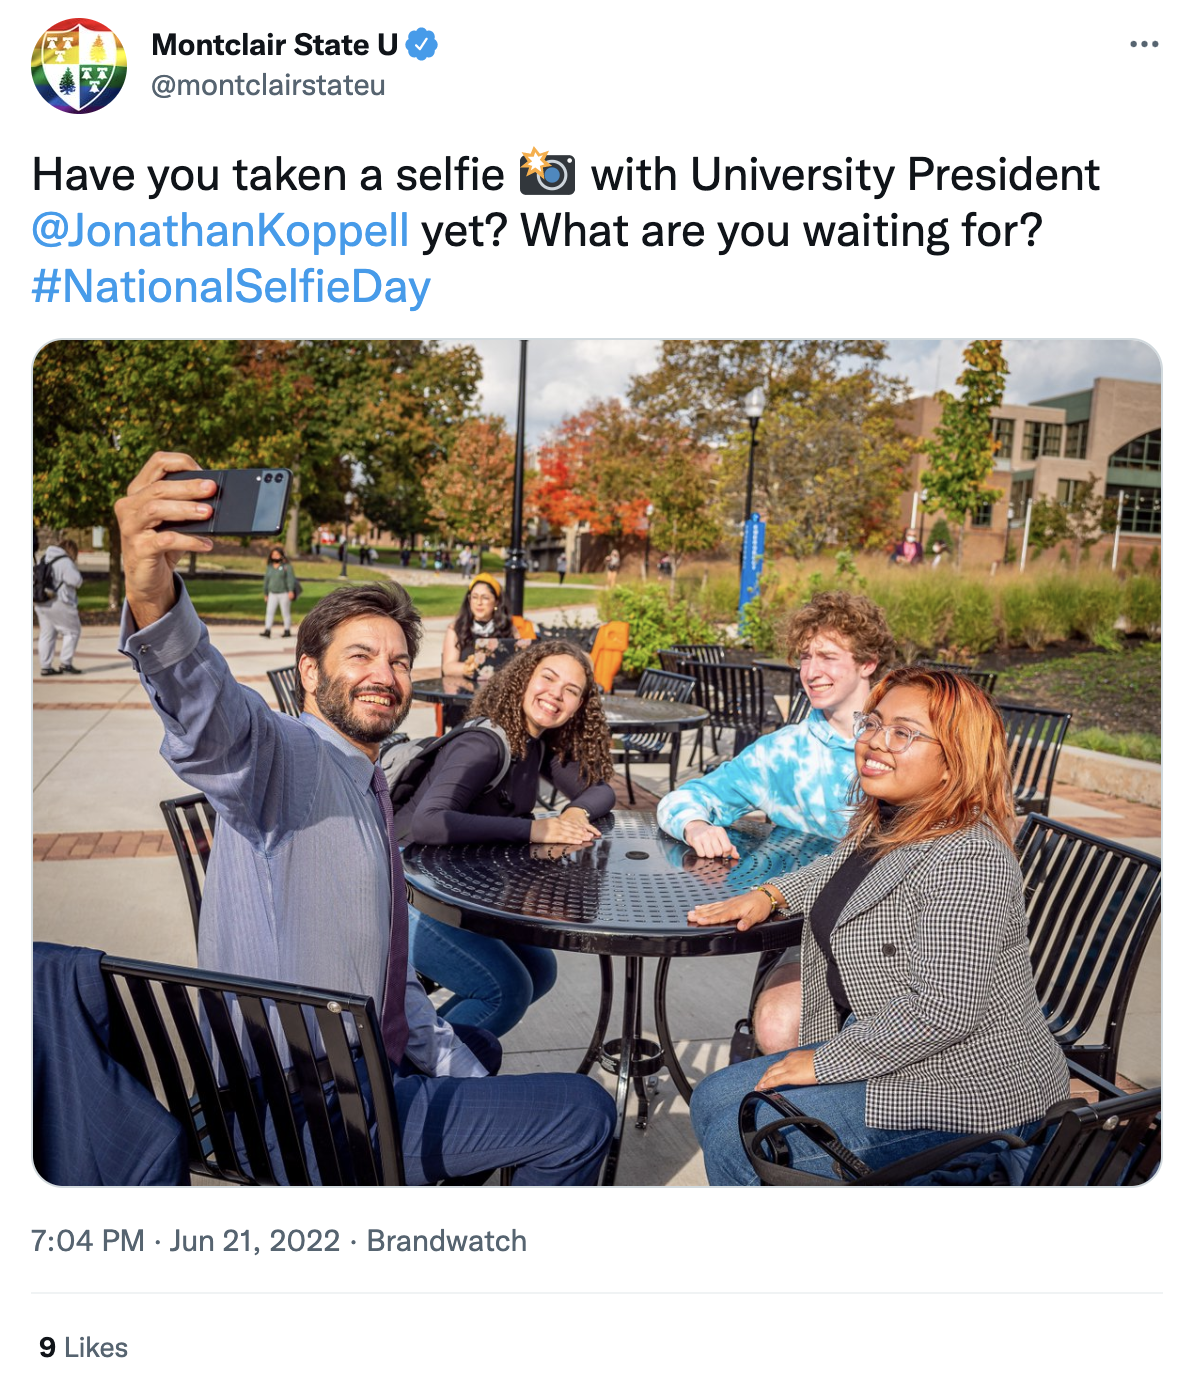Image resolution: width=1188 pixels, height=1390 pixels.
Task: Open the @JonathanKoppell mention
Action: [x=220, y=230]
